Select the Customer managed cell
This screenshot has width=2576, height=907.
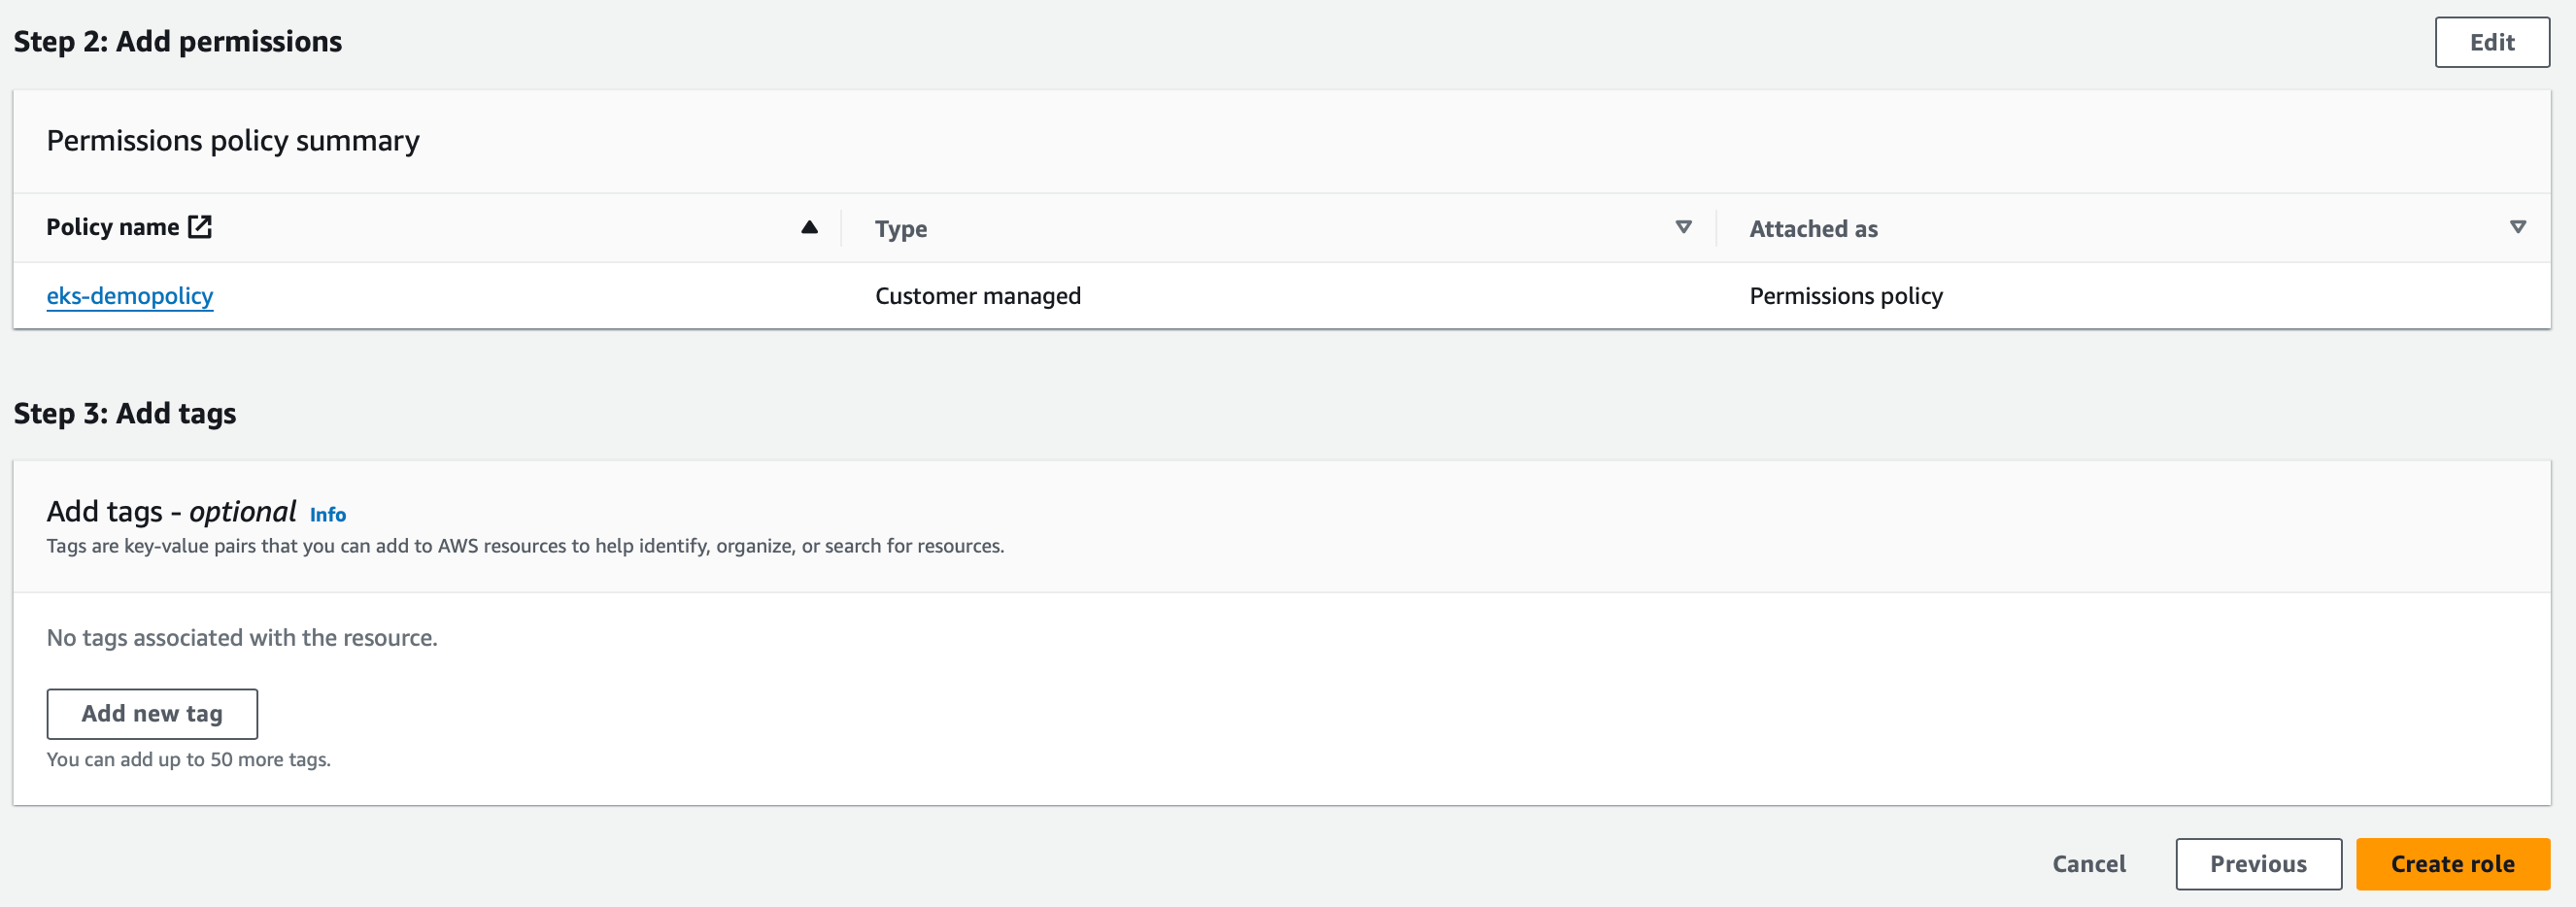point(977,296)
